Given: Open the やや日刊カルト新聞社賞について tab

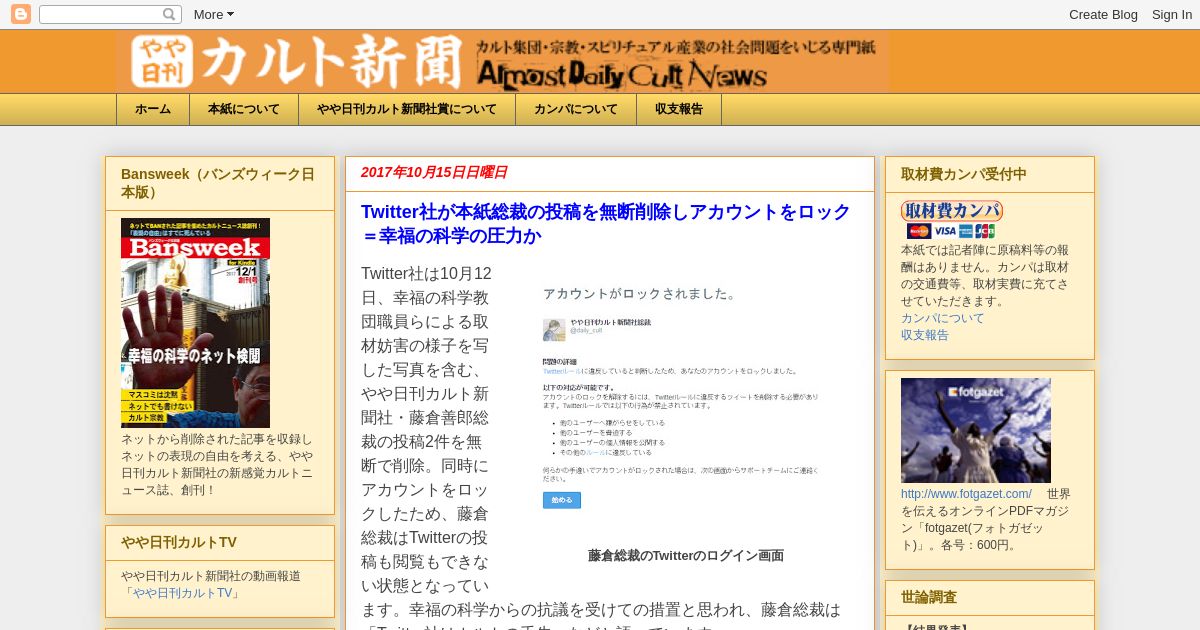Looking at the screenshot, I should [407, 110].
